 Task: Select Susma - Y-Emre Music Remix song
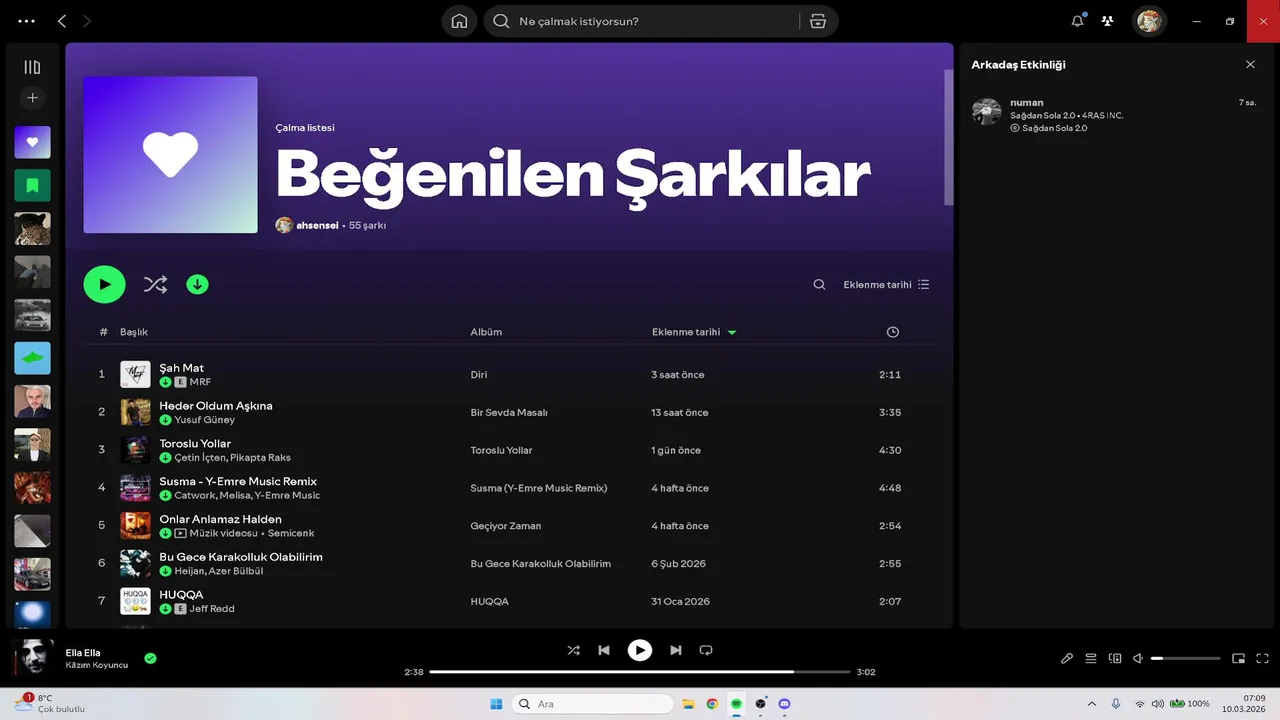tap(238, 482)
